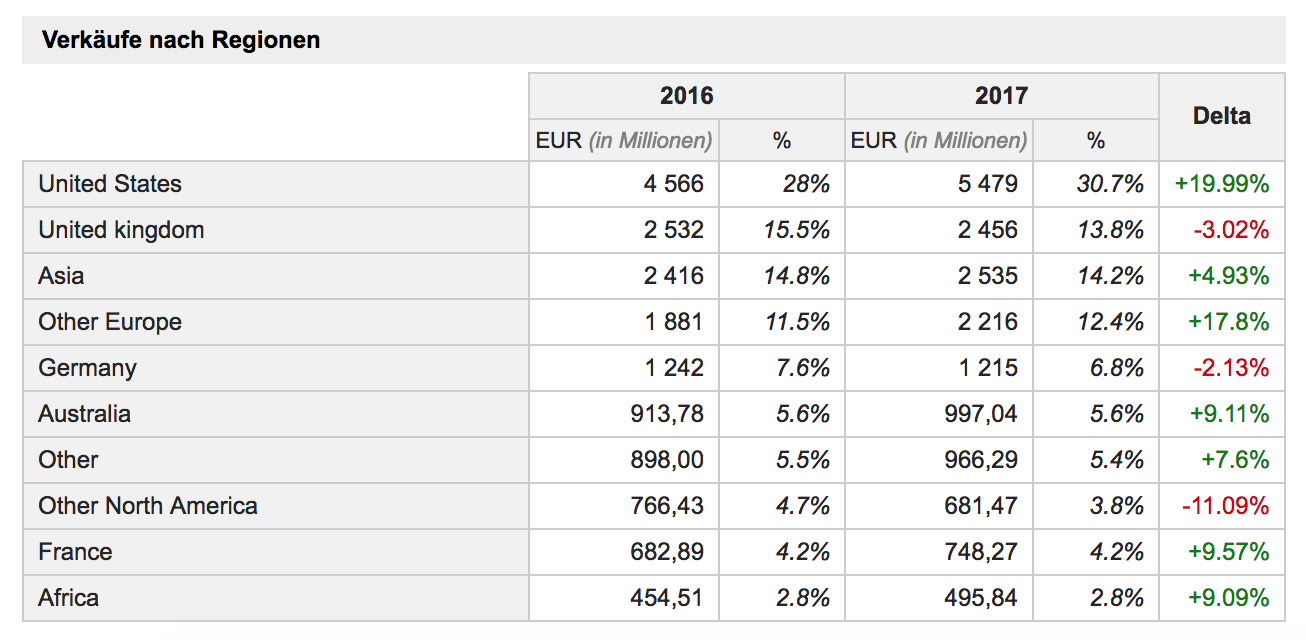Click the Germany row label
The width and height of the screenshot is (1306, 640).
87,368
